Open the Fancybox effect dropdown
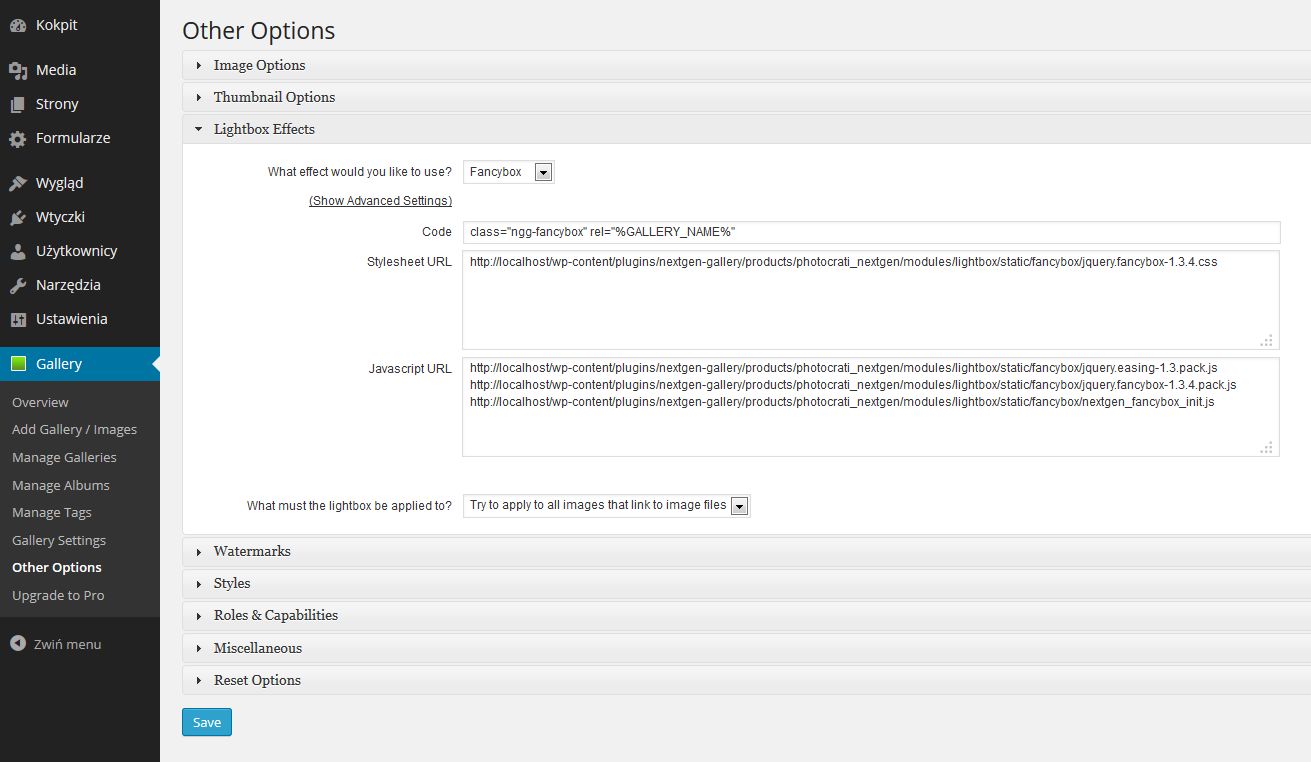The height and width of the screenshot is (762, 1311). click(x=508, y=172)
